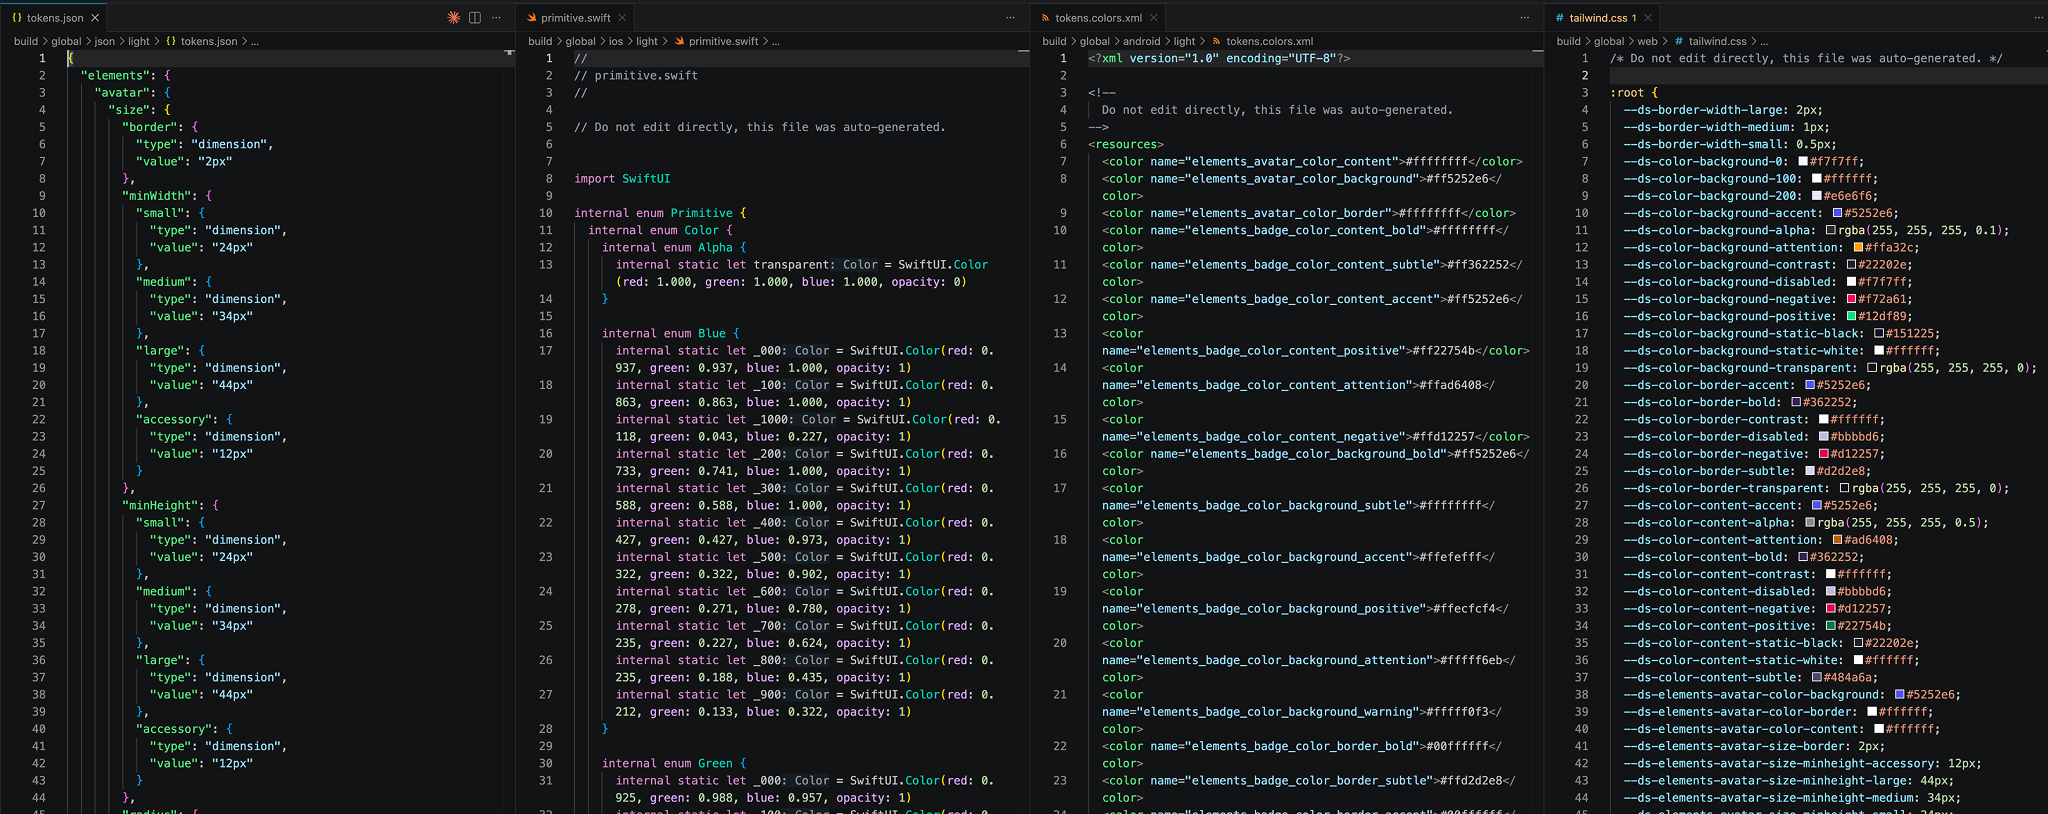Screen dimensions: 2048x814
Task: Click the --ds-color-border-accent color swatch
Action: (x=1810, y=385)
